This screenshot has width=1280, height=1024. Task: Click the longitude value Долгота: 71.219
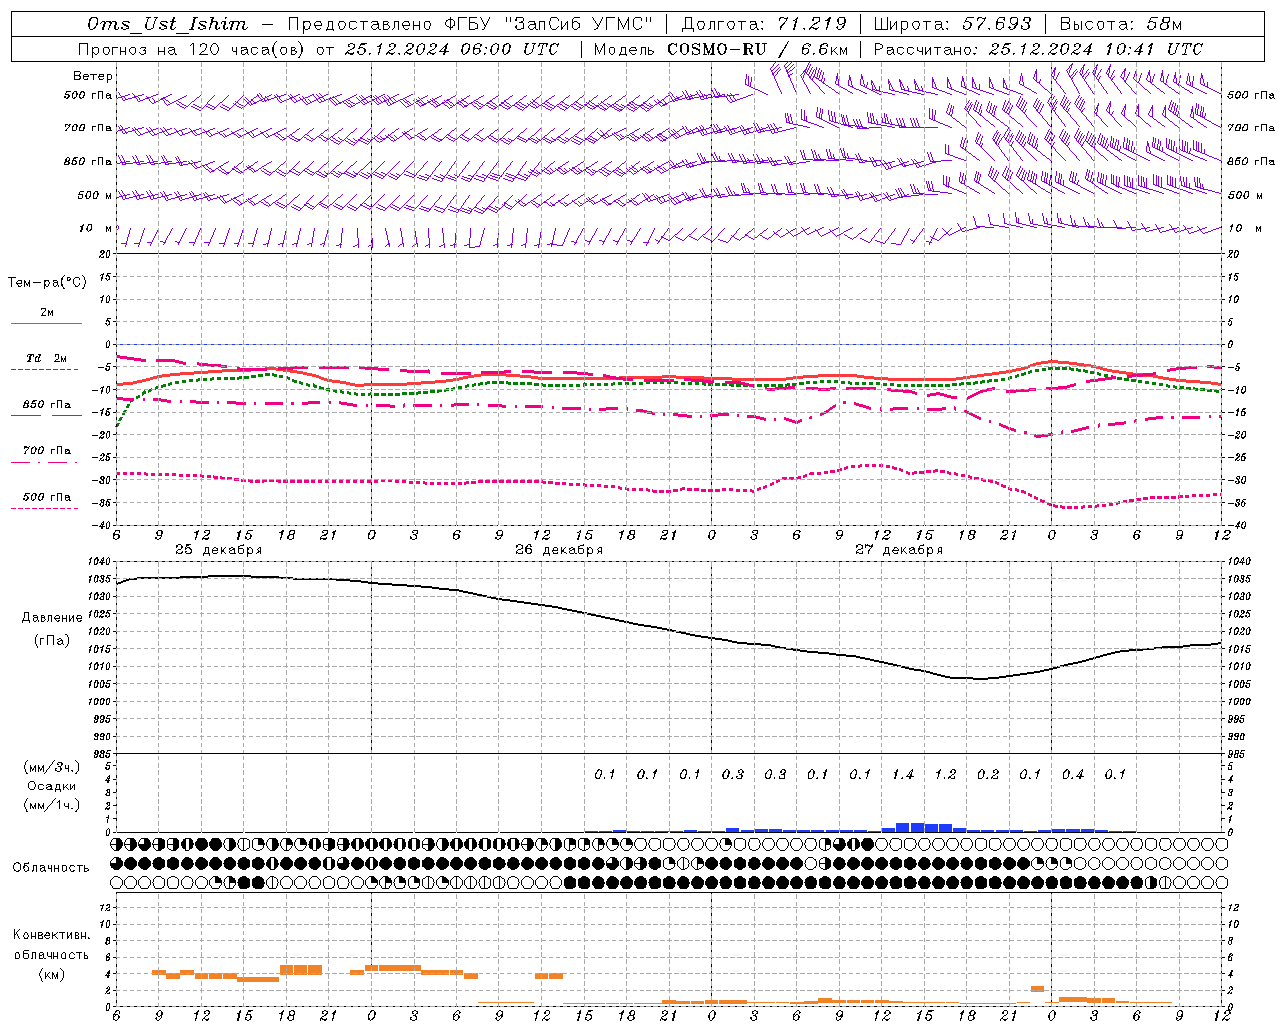pos(764,24)
